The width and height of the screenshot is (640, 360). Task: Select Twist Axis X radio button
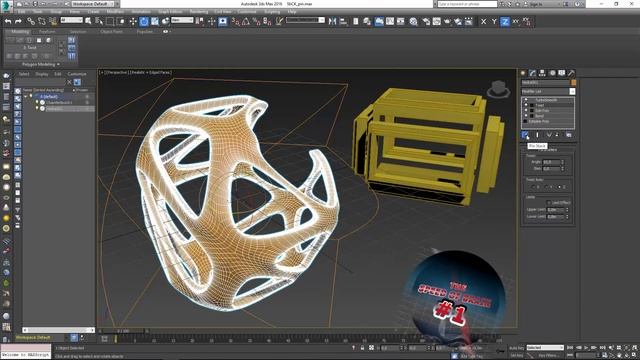534,187
